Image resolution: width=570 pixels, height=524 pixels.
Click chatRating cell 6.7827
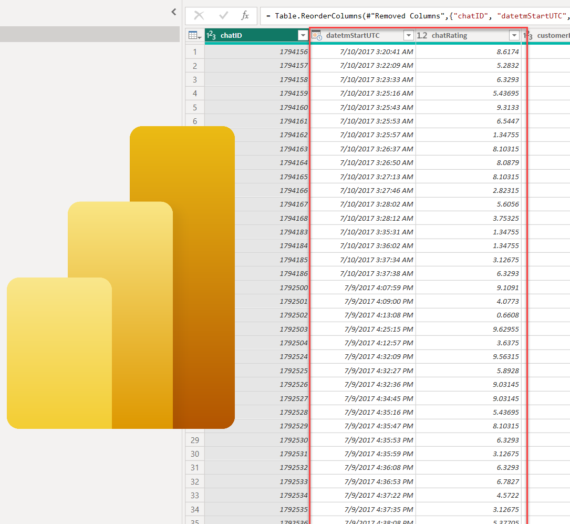point(468,481)
